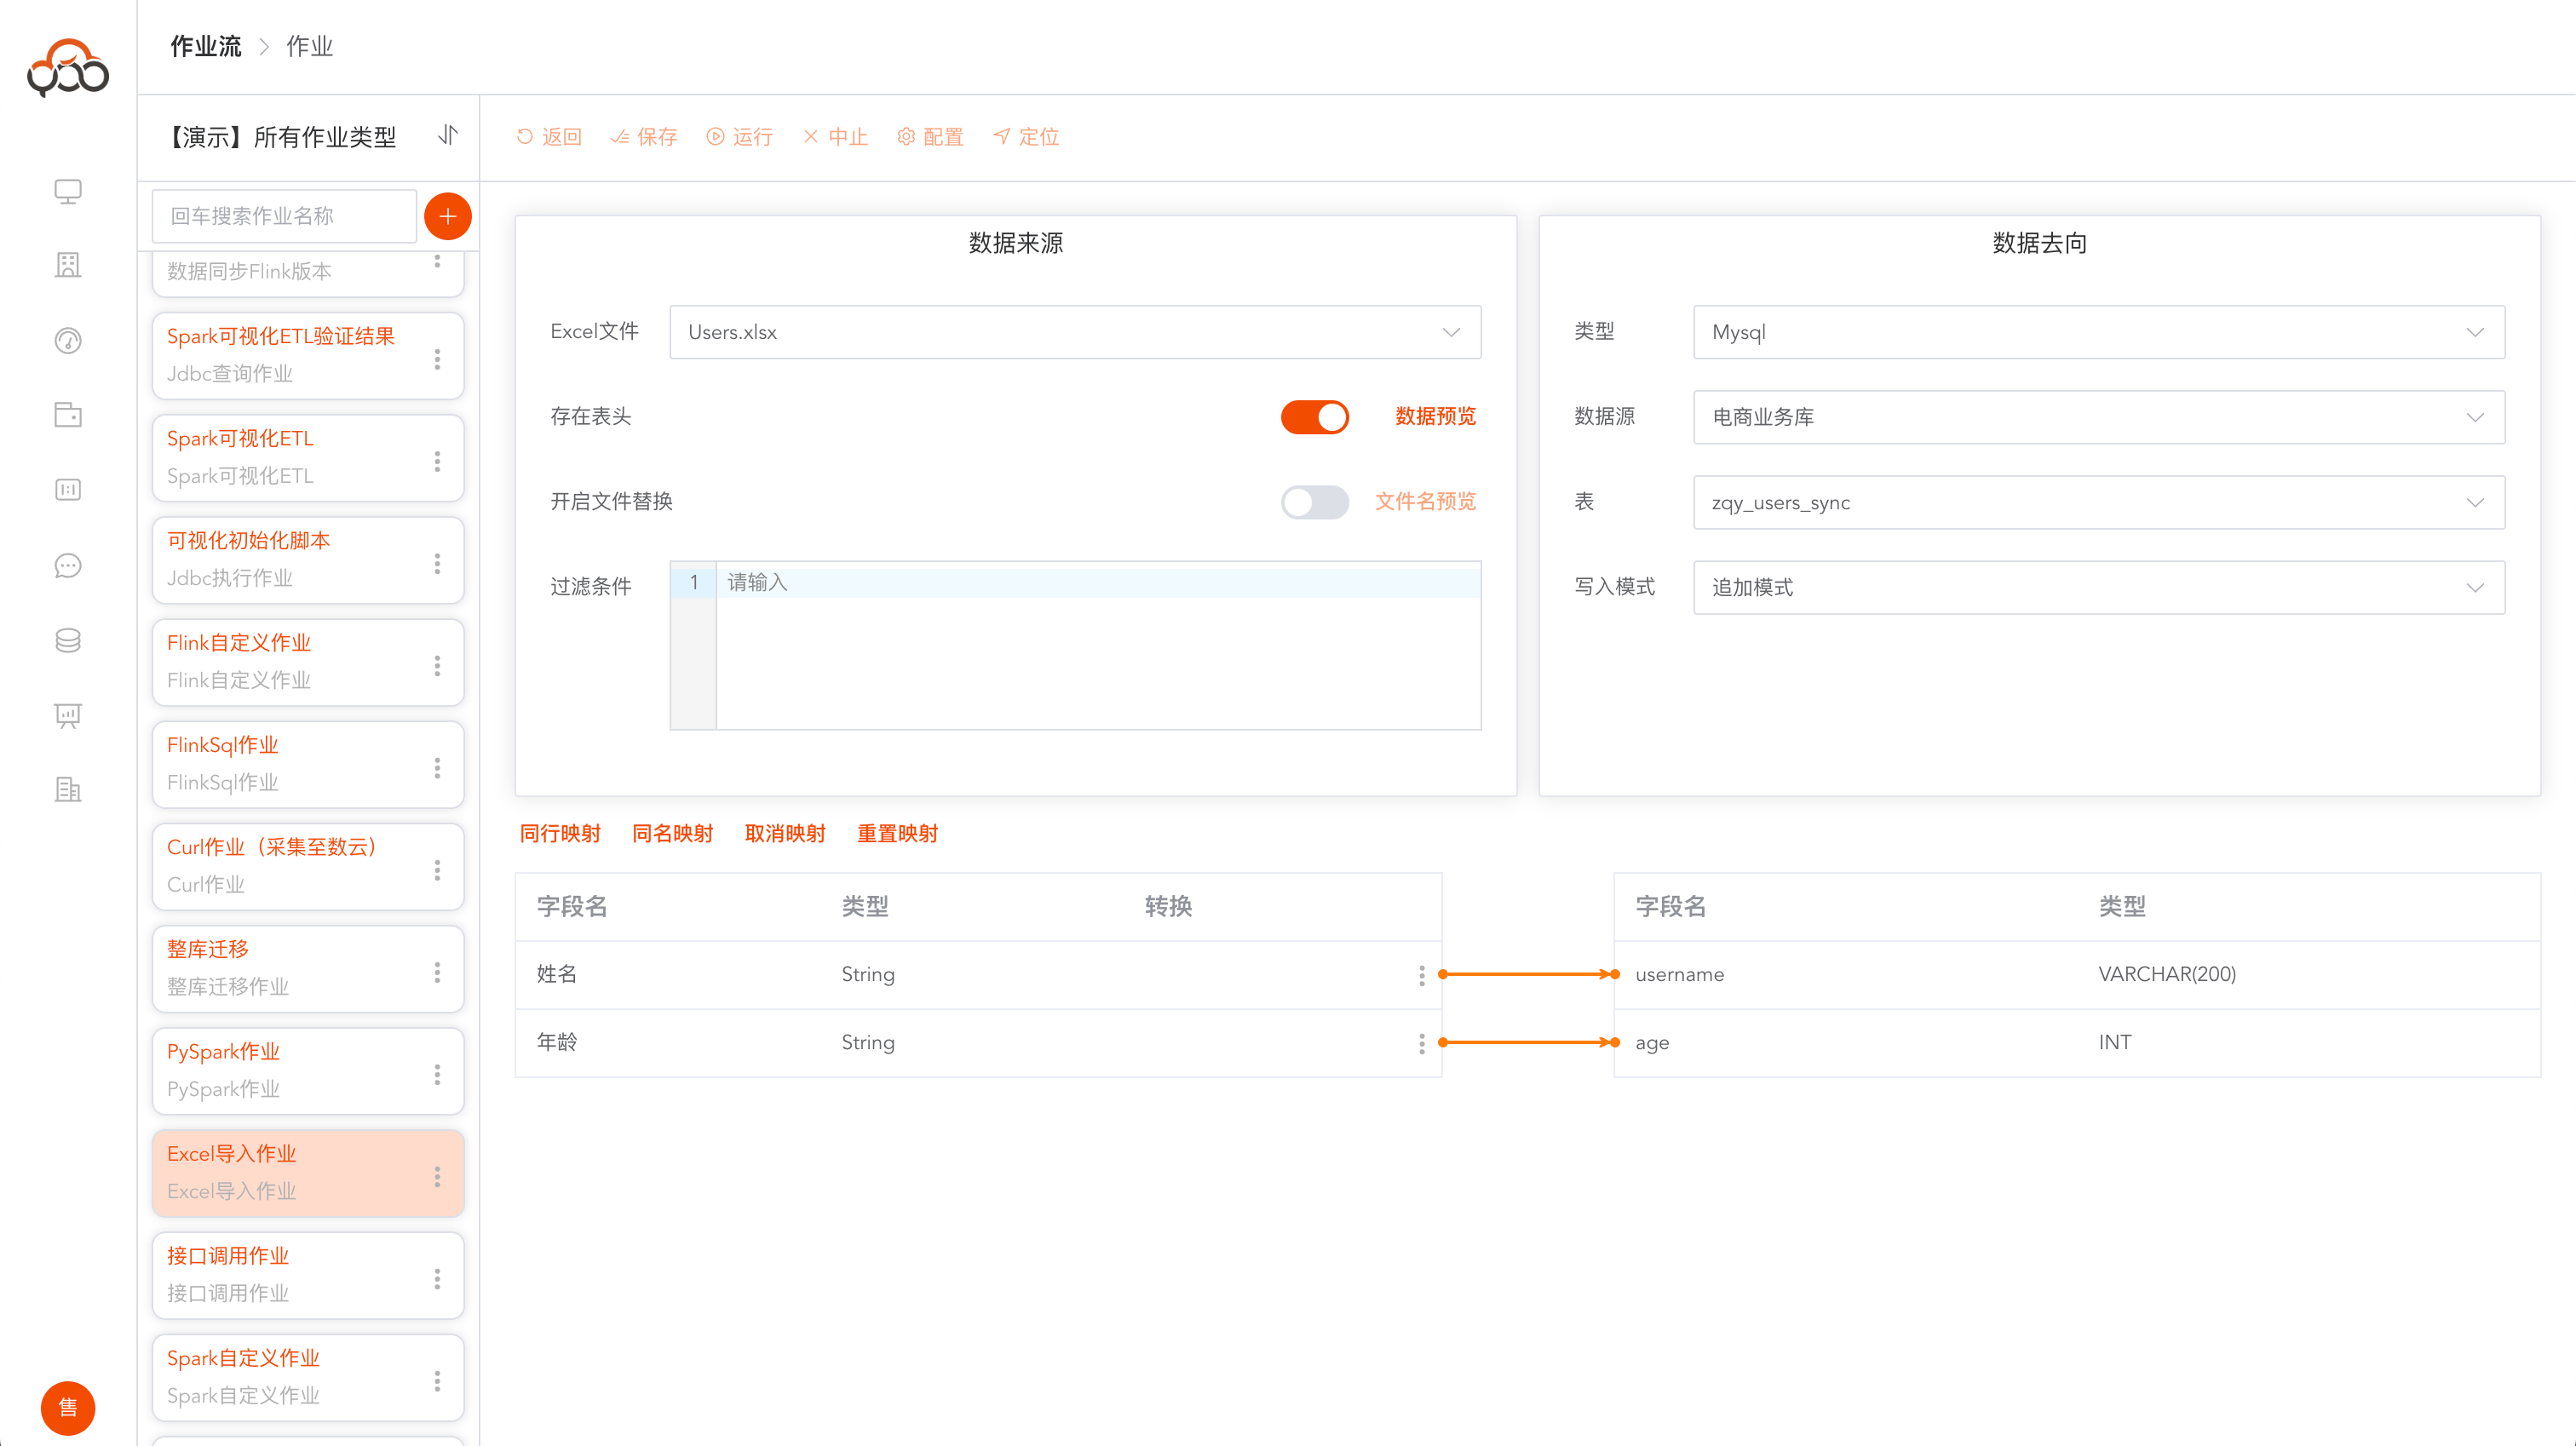
Task: Click the orange 售 circle button
Action: pyautogui.click(x=67, y=1407)
